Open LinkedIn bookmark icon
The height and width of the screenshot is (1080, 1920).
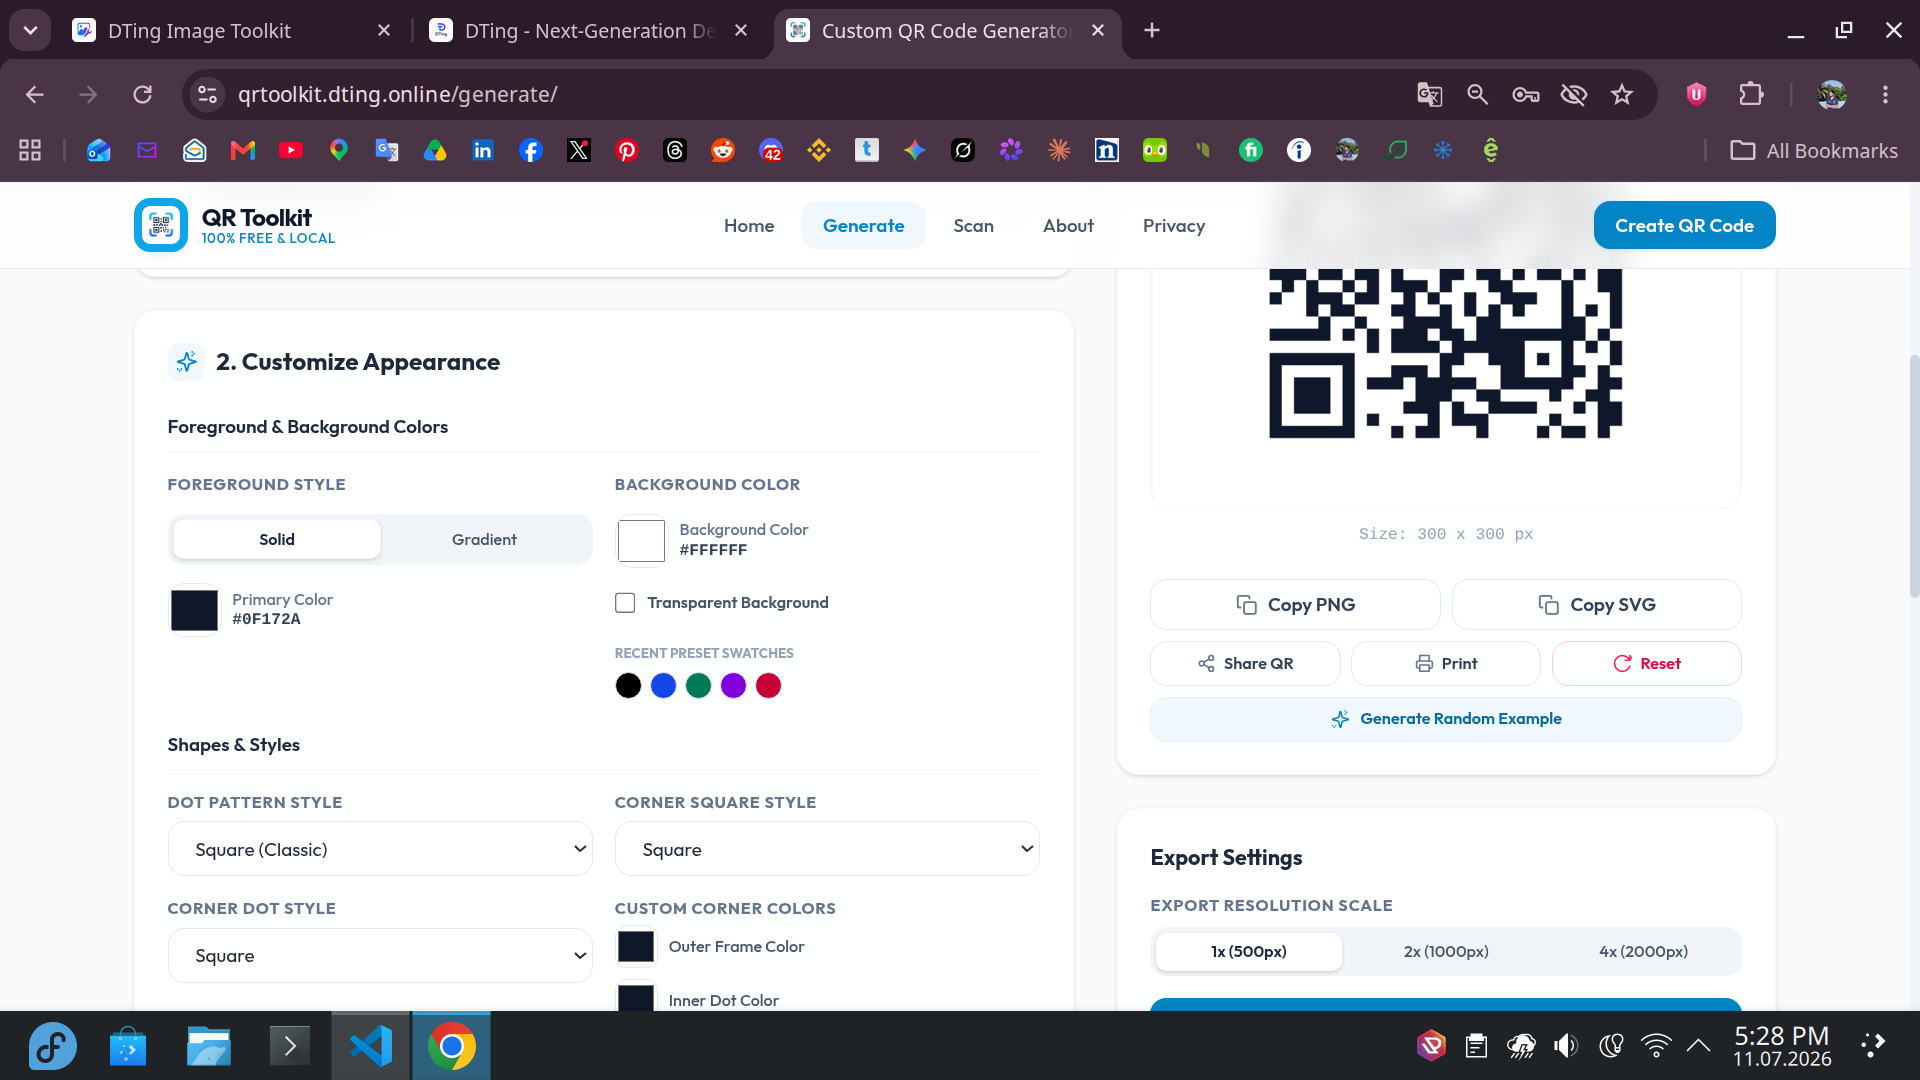[483, 150]
